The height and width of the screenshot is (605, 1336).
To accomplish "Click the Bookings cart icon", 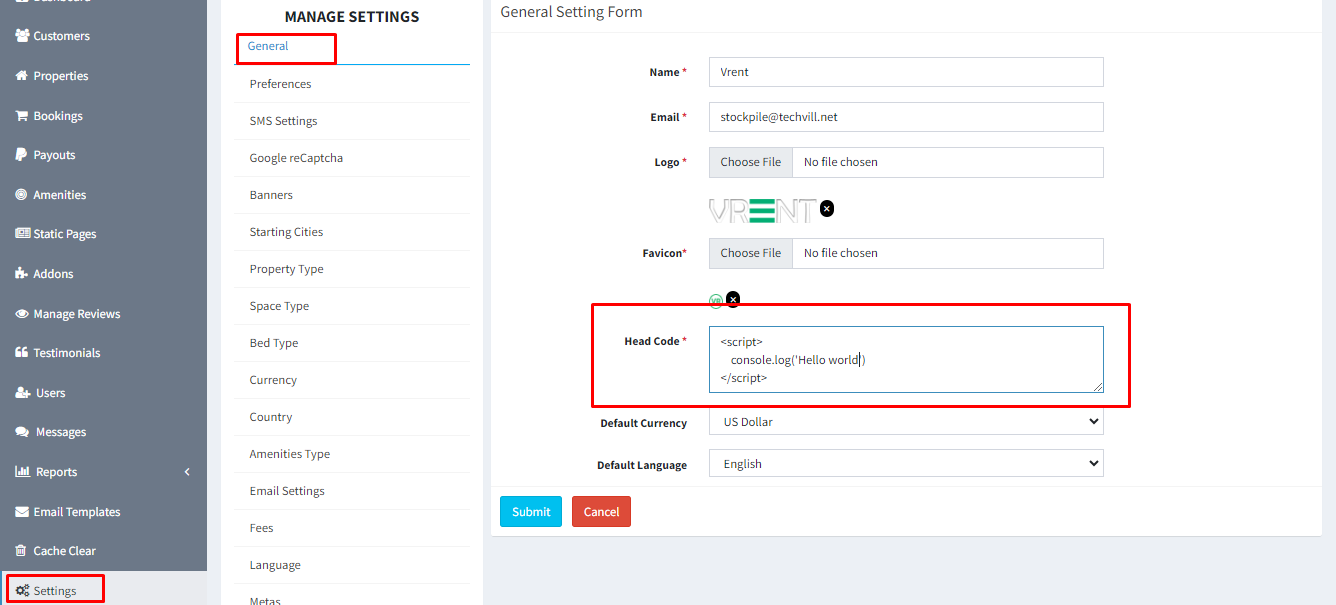I will point(22,116).
